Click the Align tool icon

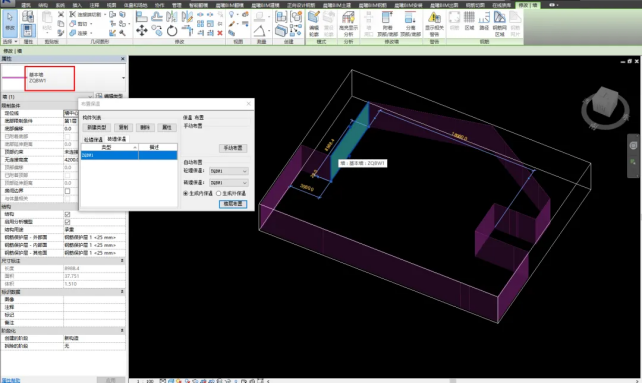pyautogui.click(x=141, y=17)
